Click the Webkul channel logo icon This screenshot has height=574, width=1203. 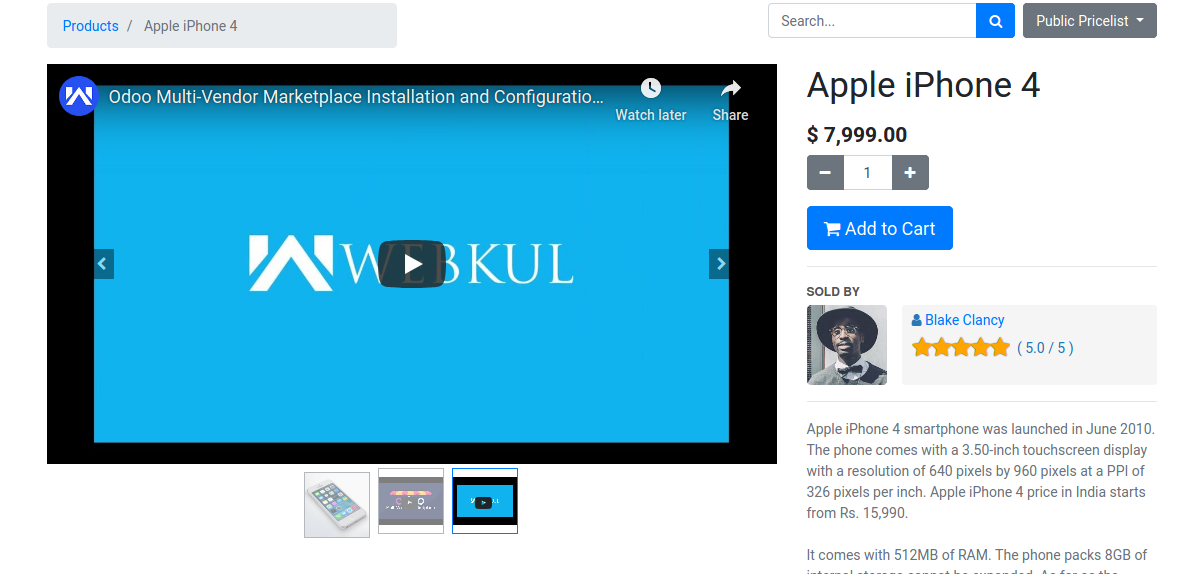[78, 97]
